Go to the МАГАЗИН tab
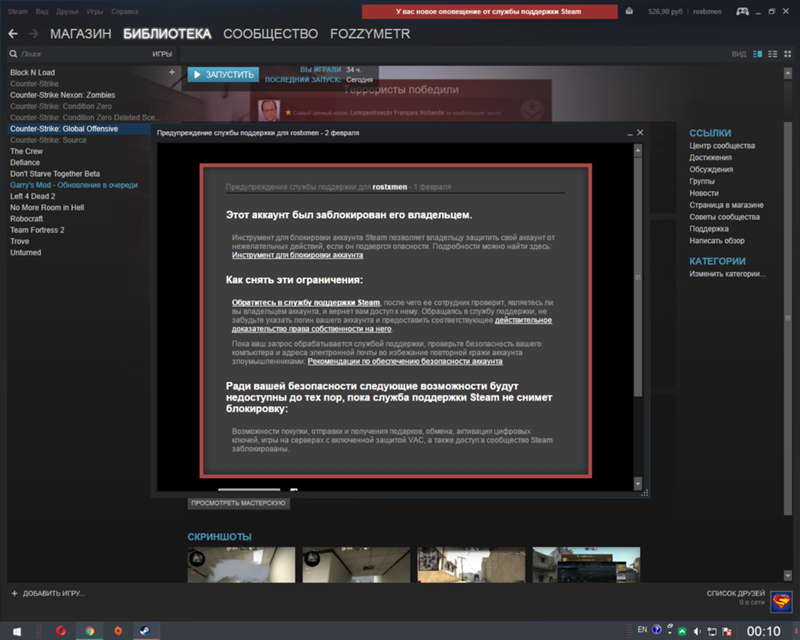This screenshot has width=800, height=640. point(80,34)
